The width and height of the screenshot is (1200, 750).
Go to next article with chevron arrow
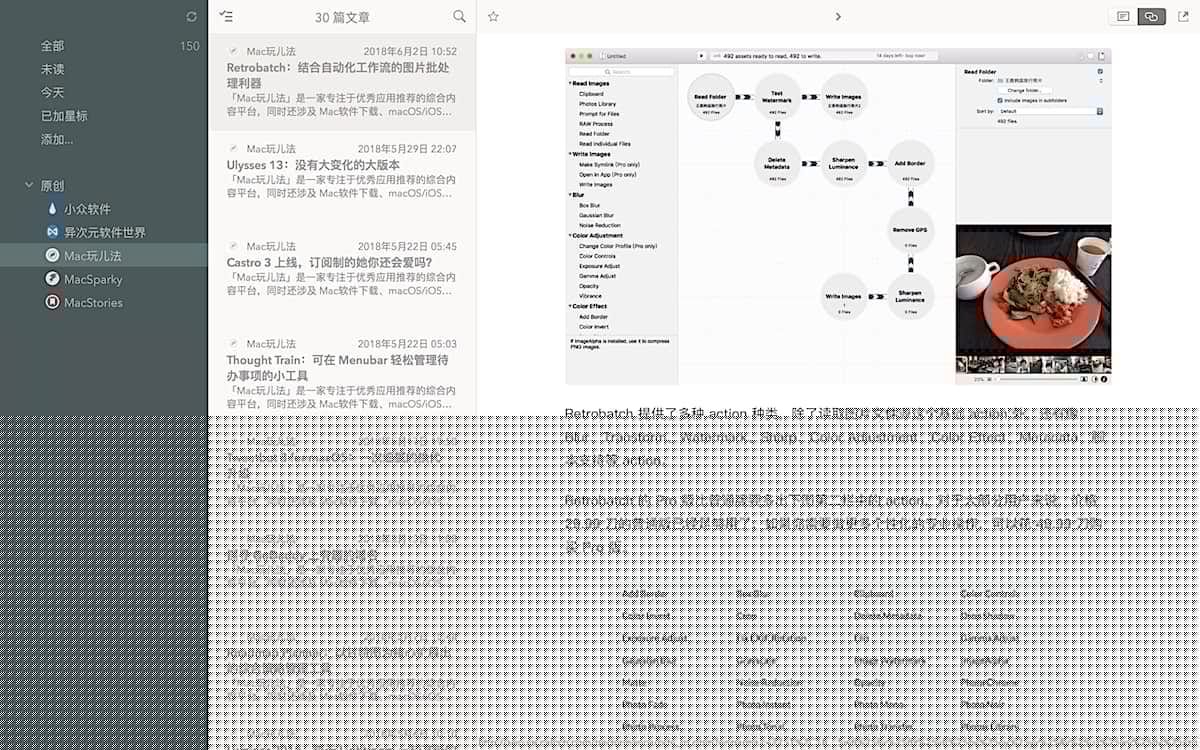click(838, 17)
